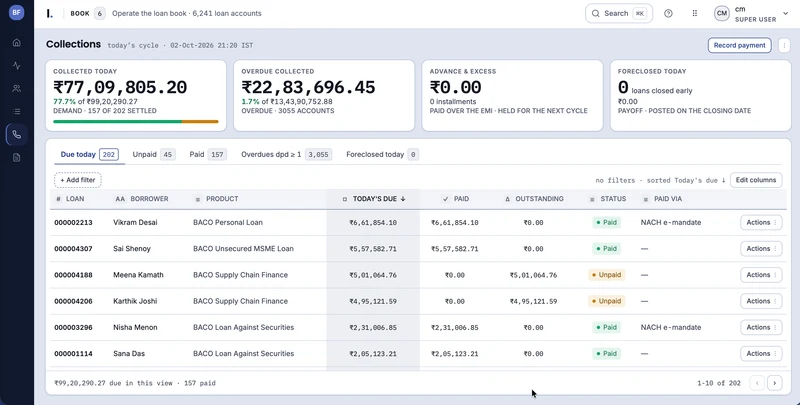Open the activity pulse icon in sidebar

17,65
